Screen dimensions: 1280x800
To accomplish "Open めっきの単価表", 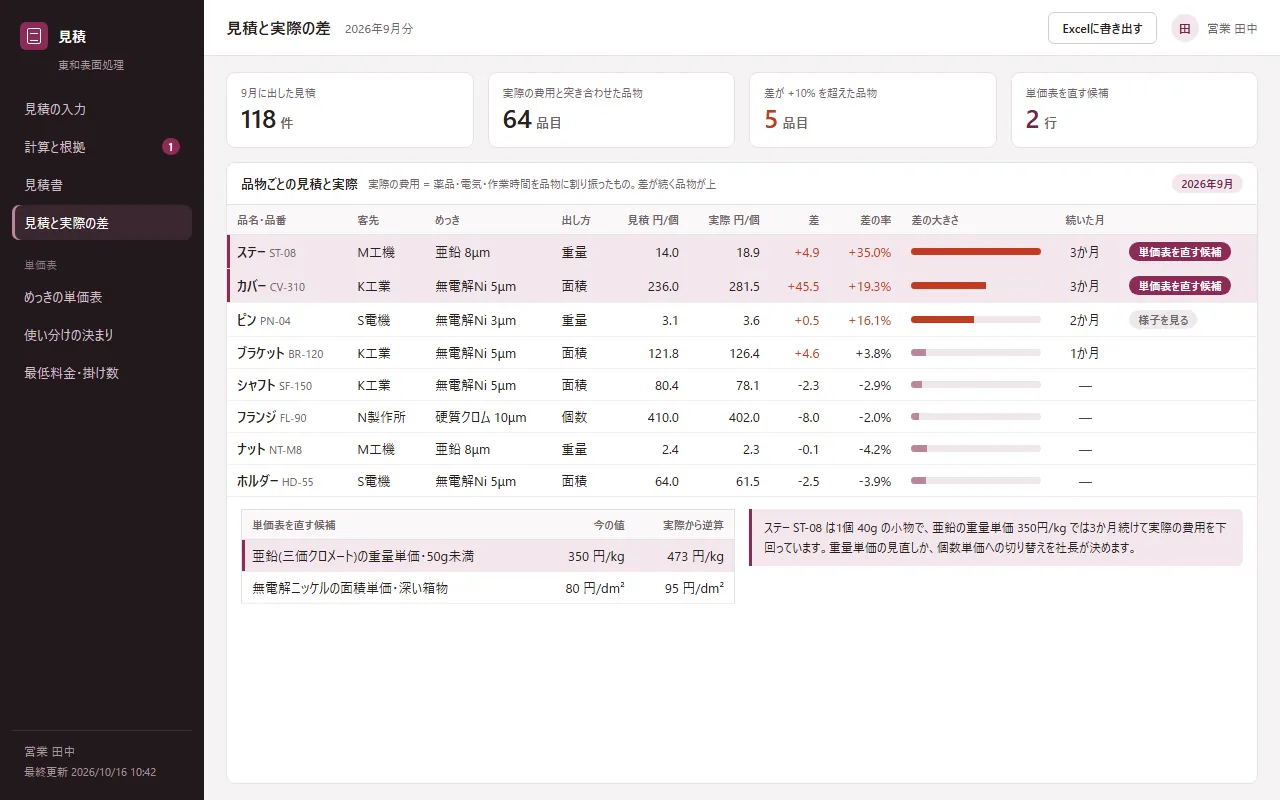I will (102, 297).
